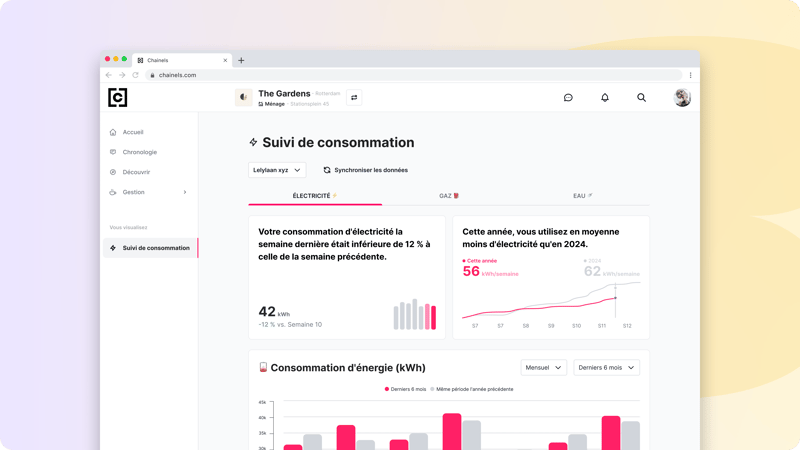
Task: Click the Chronologie sidebar icon
Action: (113, 152)
